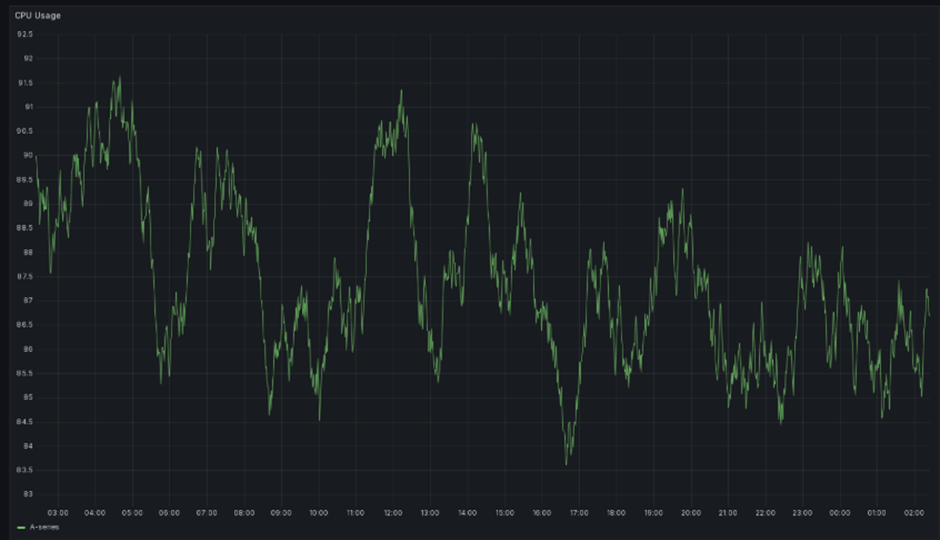Click the peak just after 12:00
Viewport: 940px width, 540px height.
click(x=402, y=90)
